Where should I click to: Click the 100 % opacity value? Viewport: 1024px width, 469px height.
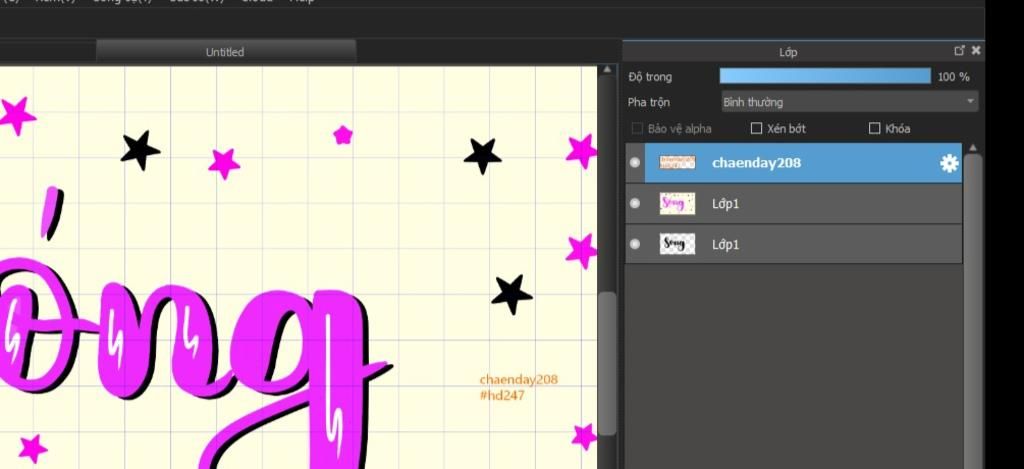point(953,77)
